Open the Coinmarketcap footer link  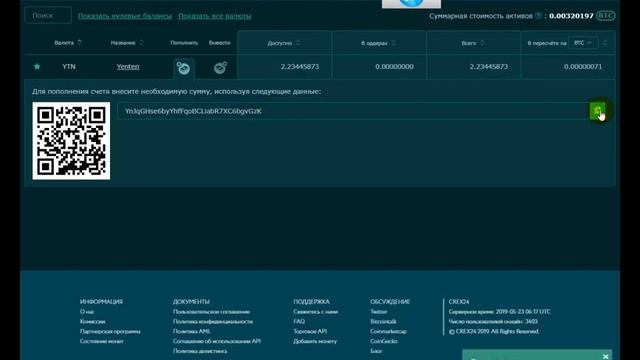388,331
